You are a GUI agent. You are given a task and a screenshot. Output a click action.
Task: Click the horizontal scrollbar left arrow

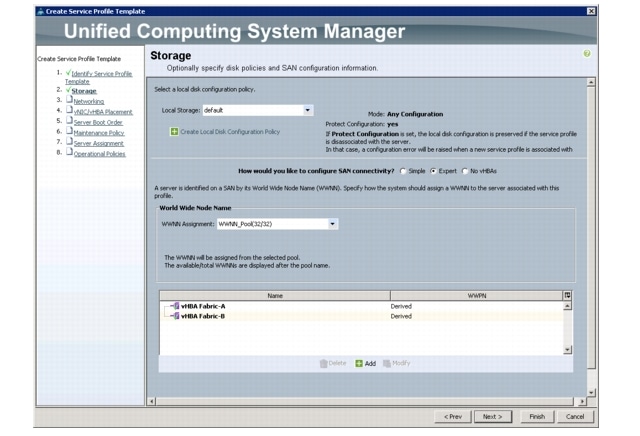[x=151, y=401]
